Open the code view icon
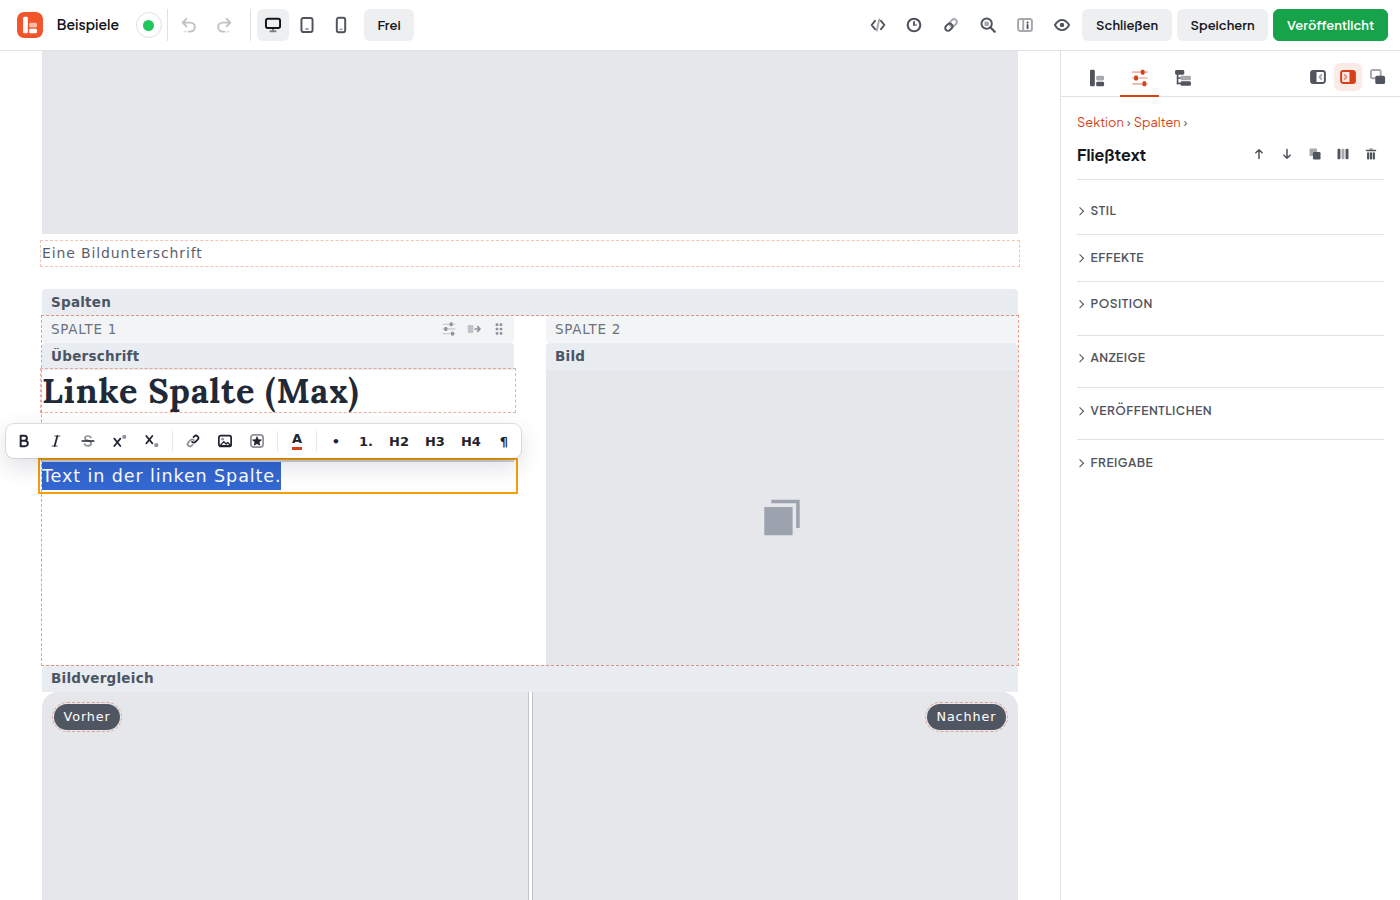1400x900 pixels. (878, 25)
